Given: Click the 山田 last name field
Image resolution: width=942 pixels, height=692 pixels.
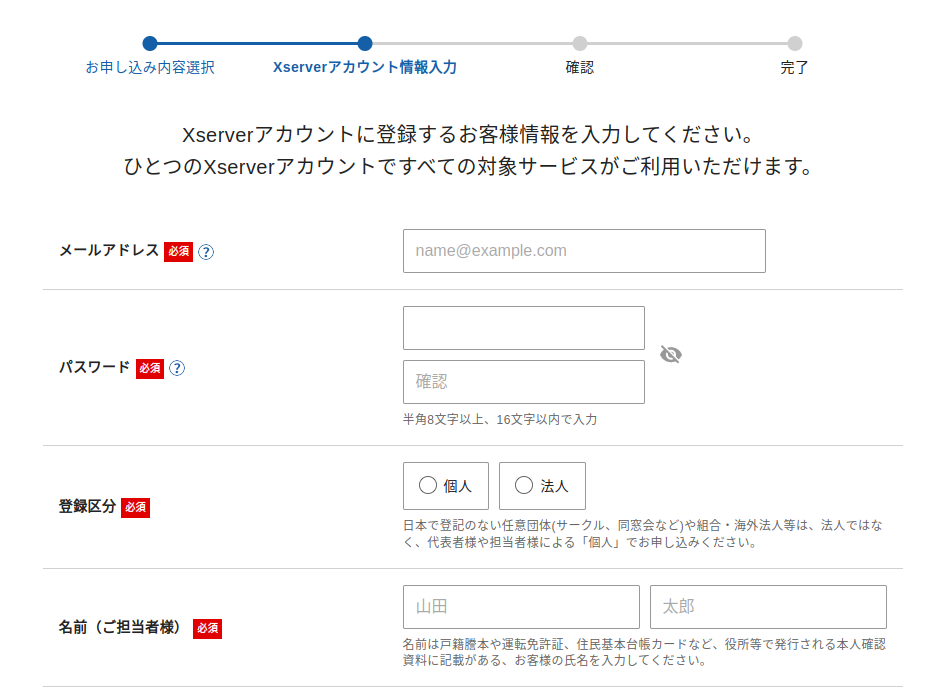Looking at the screenshot, I should coord(521,607).
